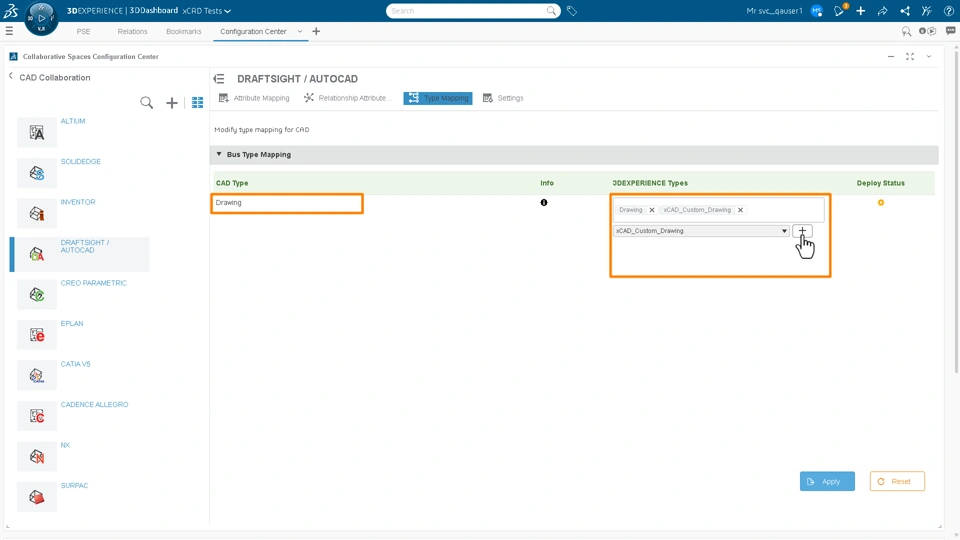Switch to the Bookmarks tab

[x=184, y=31]
